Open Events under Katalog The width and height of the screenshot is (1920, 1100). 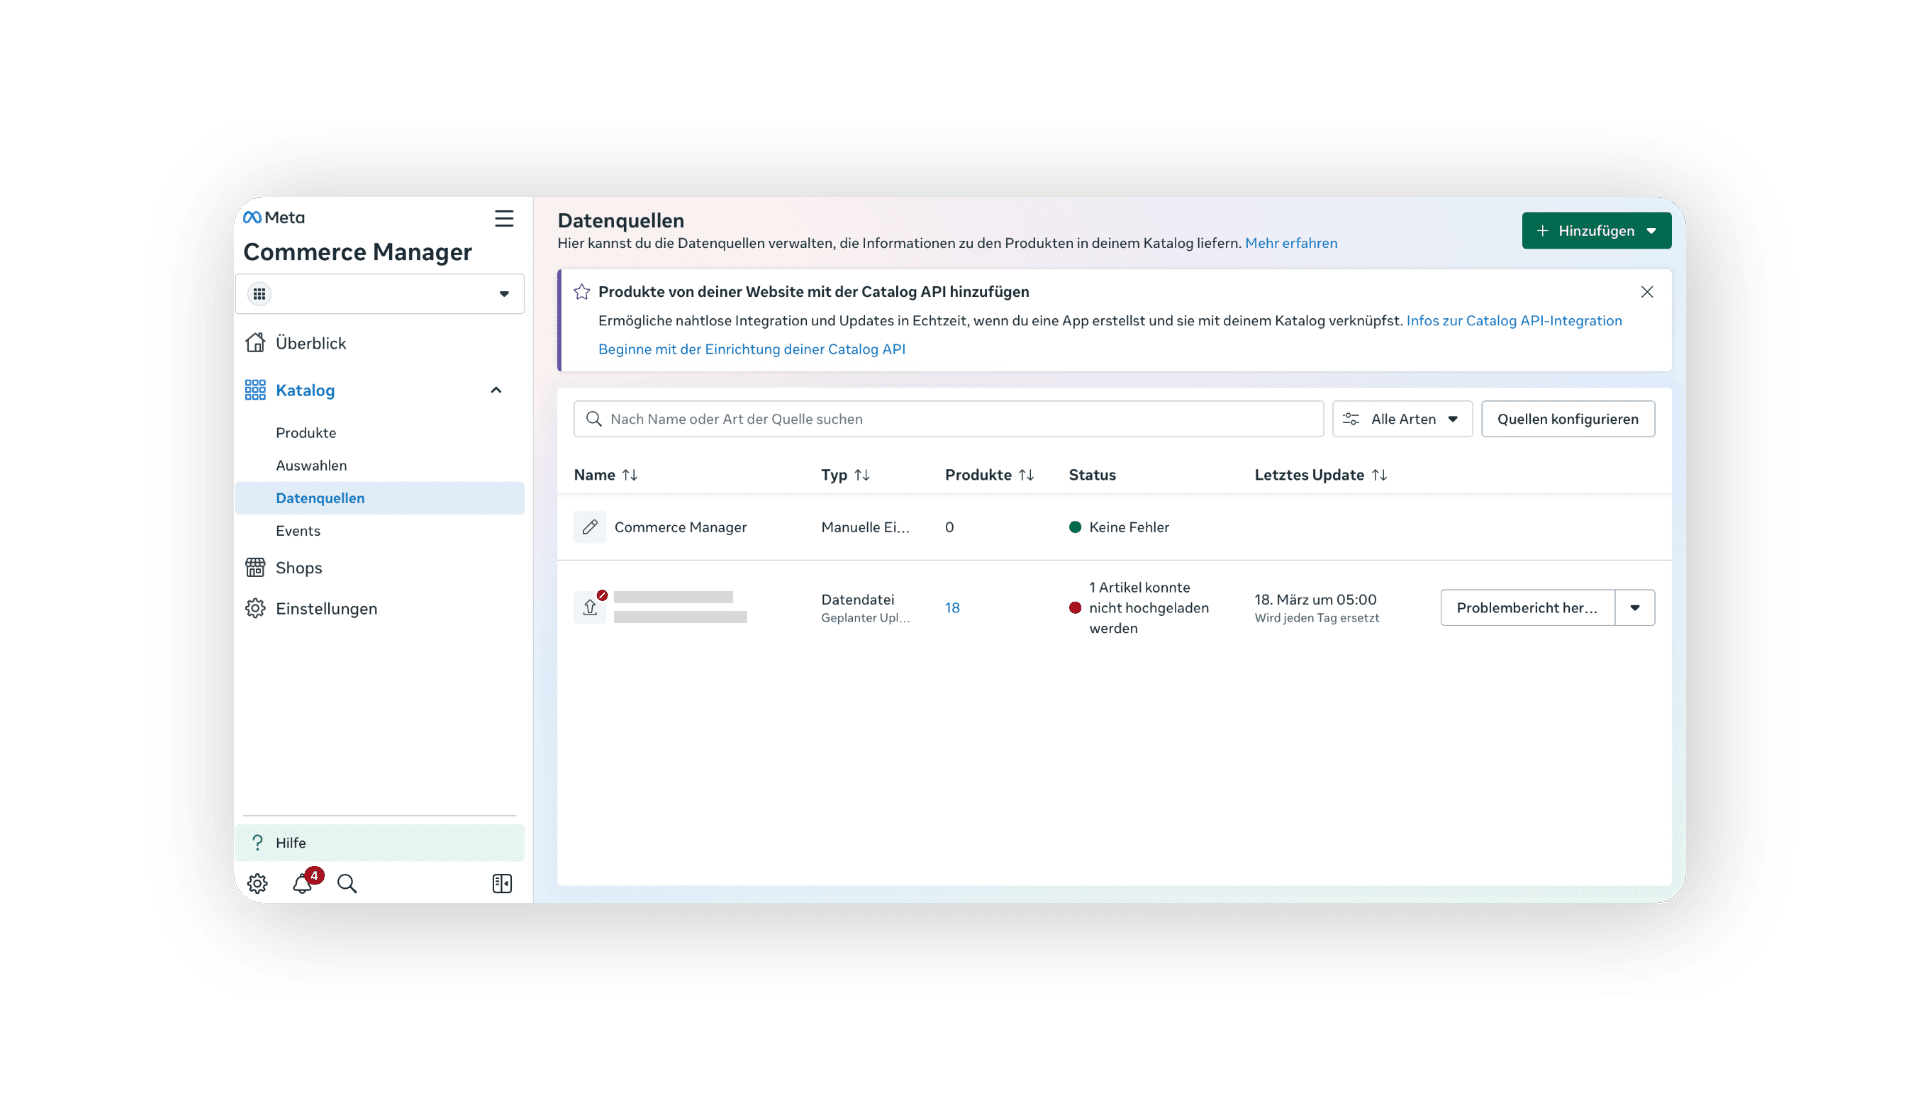point(298,531)
